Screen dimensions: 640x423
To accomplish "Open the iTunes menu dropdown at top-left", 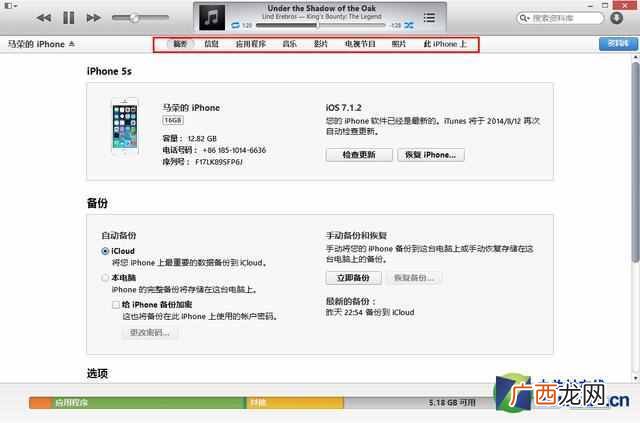I will pyautogui.click(x=11, y=6).
